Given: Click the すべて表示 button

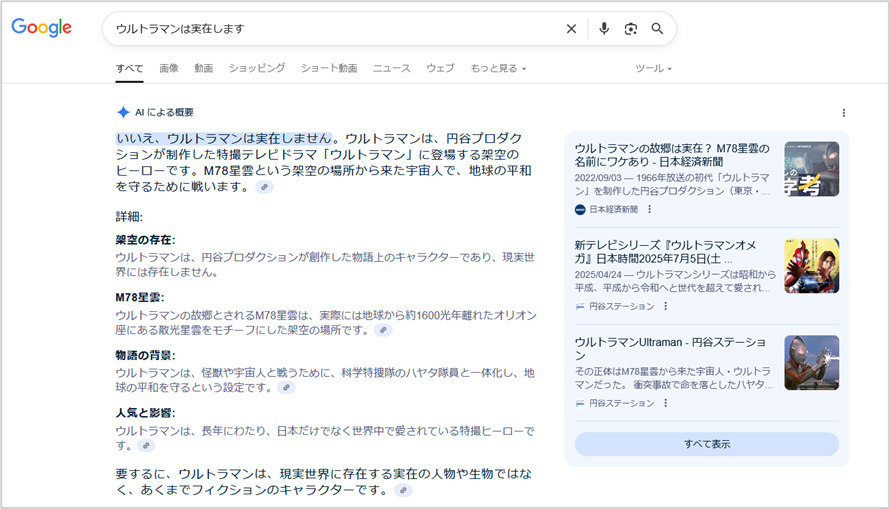Looking at the screenshot, I should 707,444.
